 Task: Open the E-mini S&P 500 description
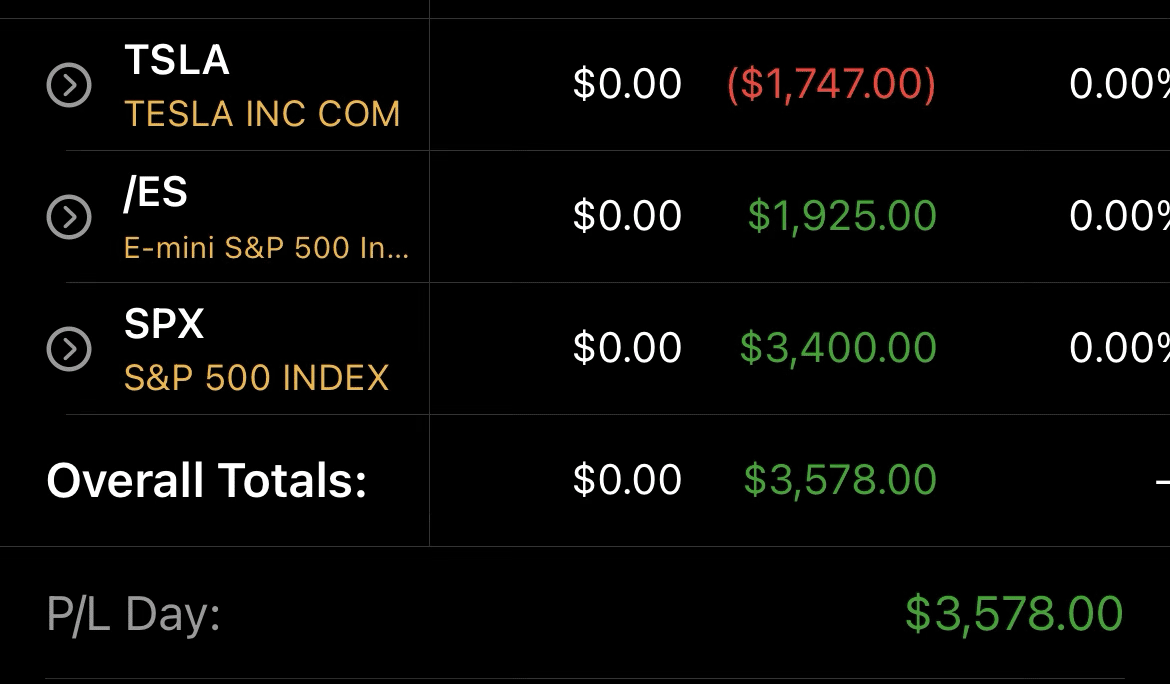[266, 246]
